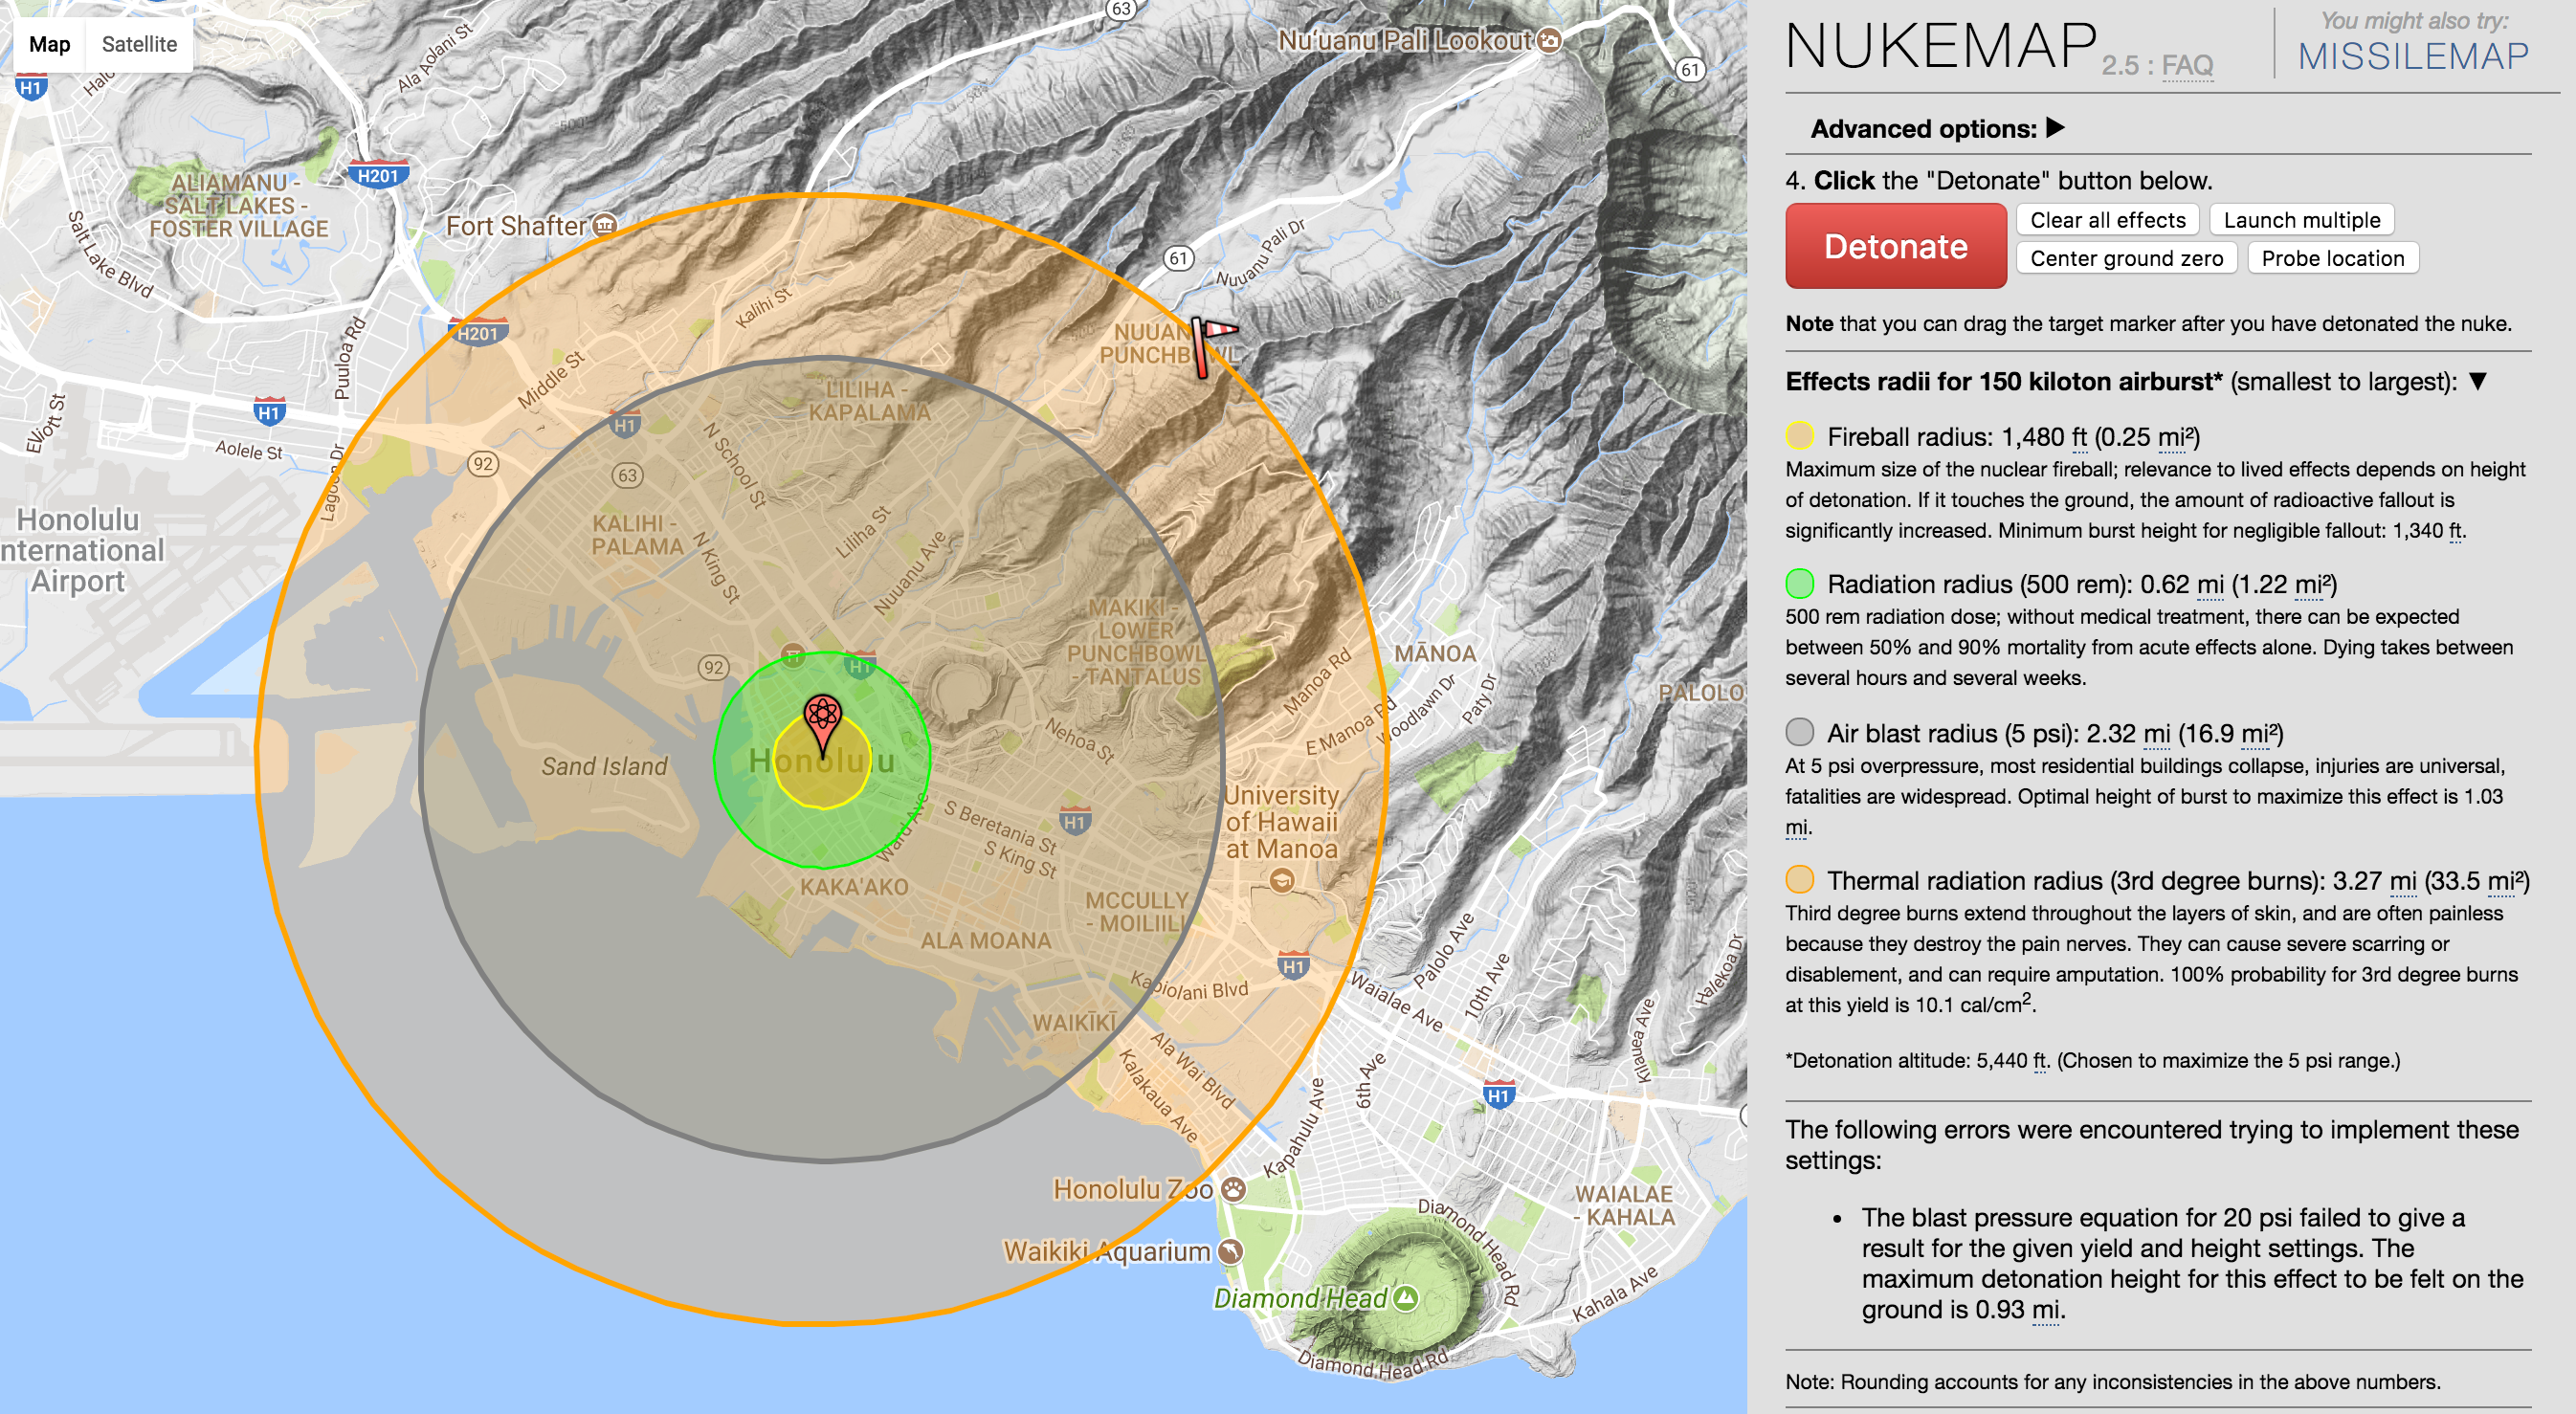
Task: Click Clear all effects button
Action: [x=2107, y=220]
